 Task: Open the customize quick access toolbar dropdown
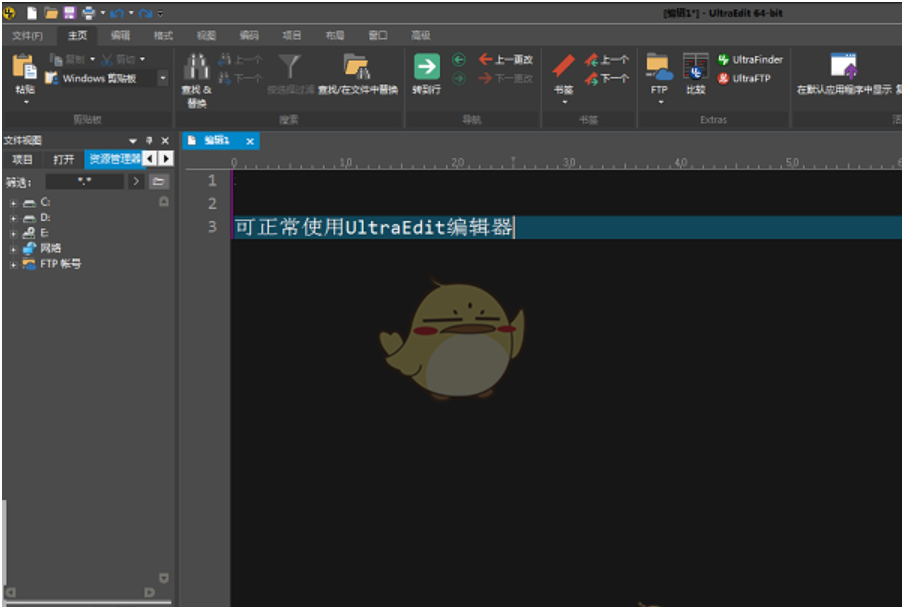pyautogui.click(x=160, y=13)
